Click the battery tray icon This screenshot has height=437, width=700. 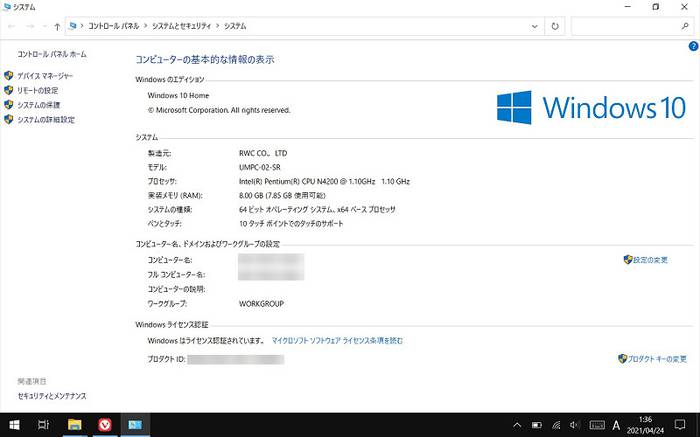click(x=537, y=425)
